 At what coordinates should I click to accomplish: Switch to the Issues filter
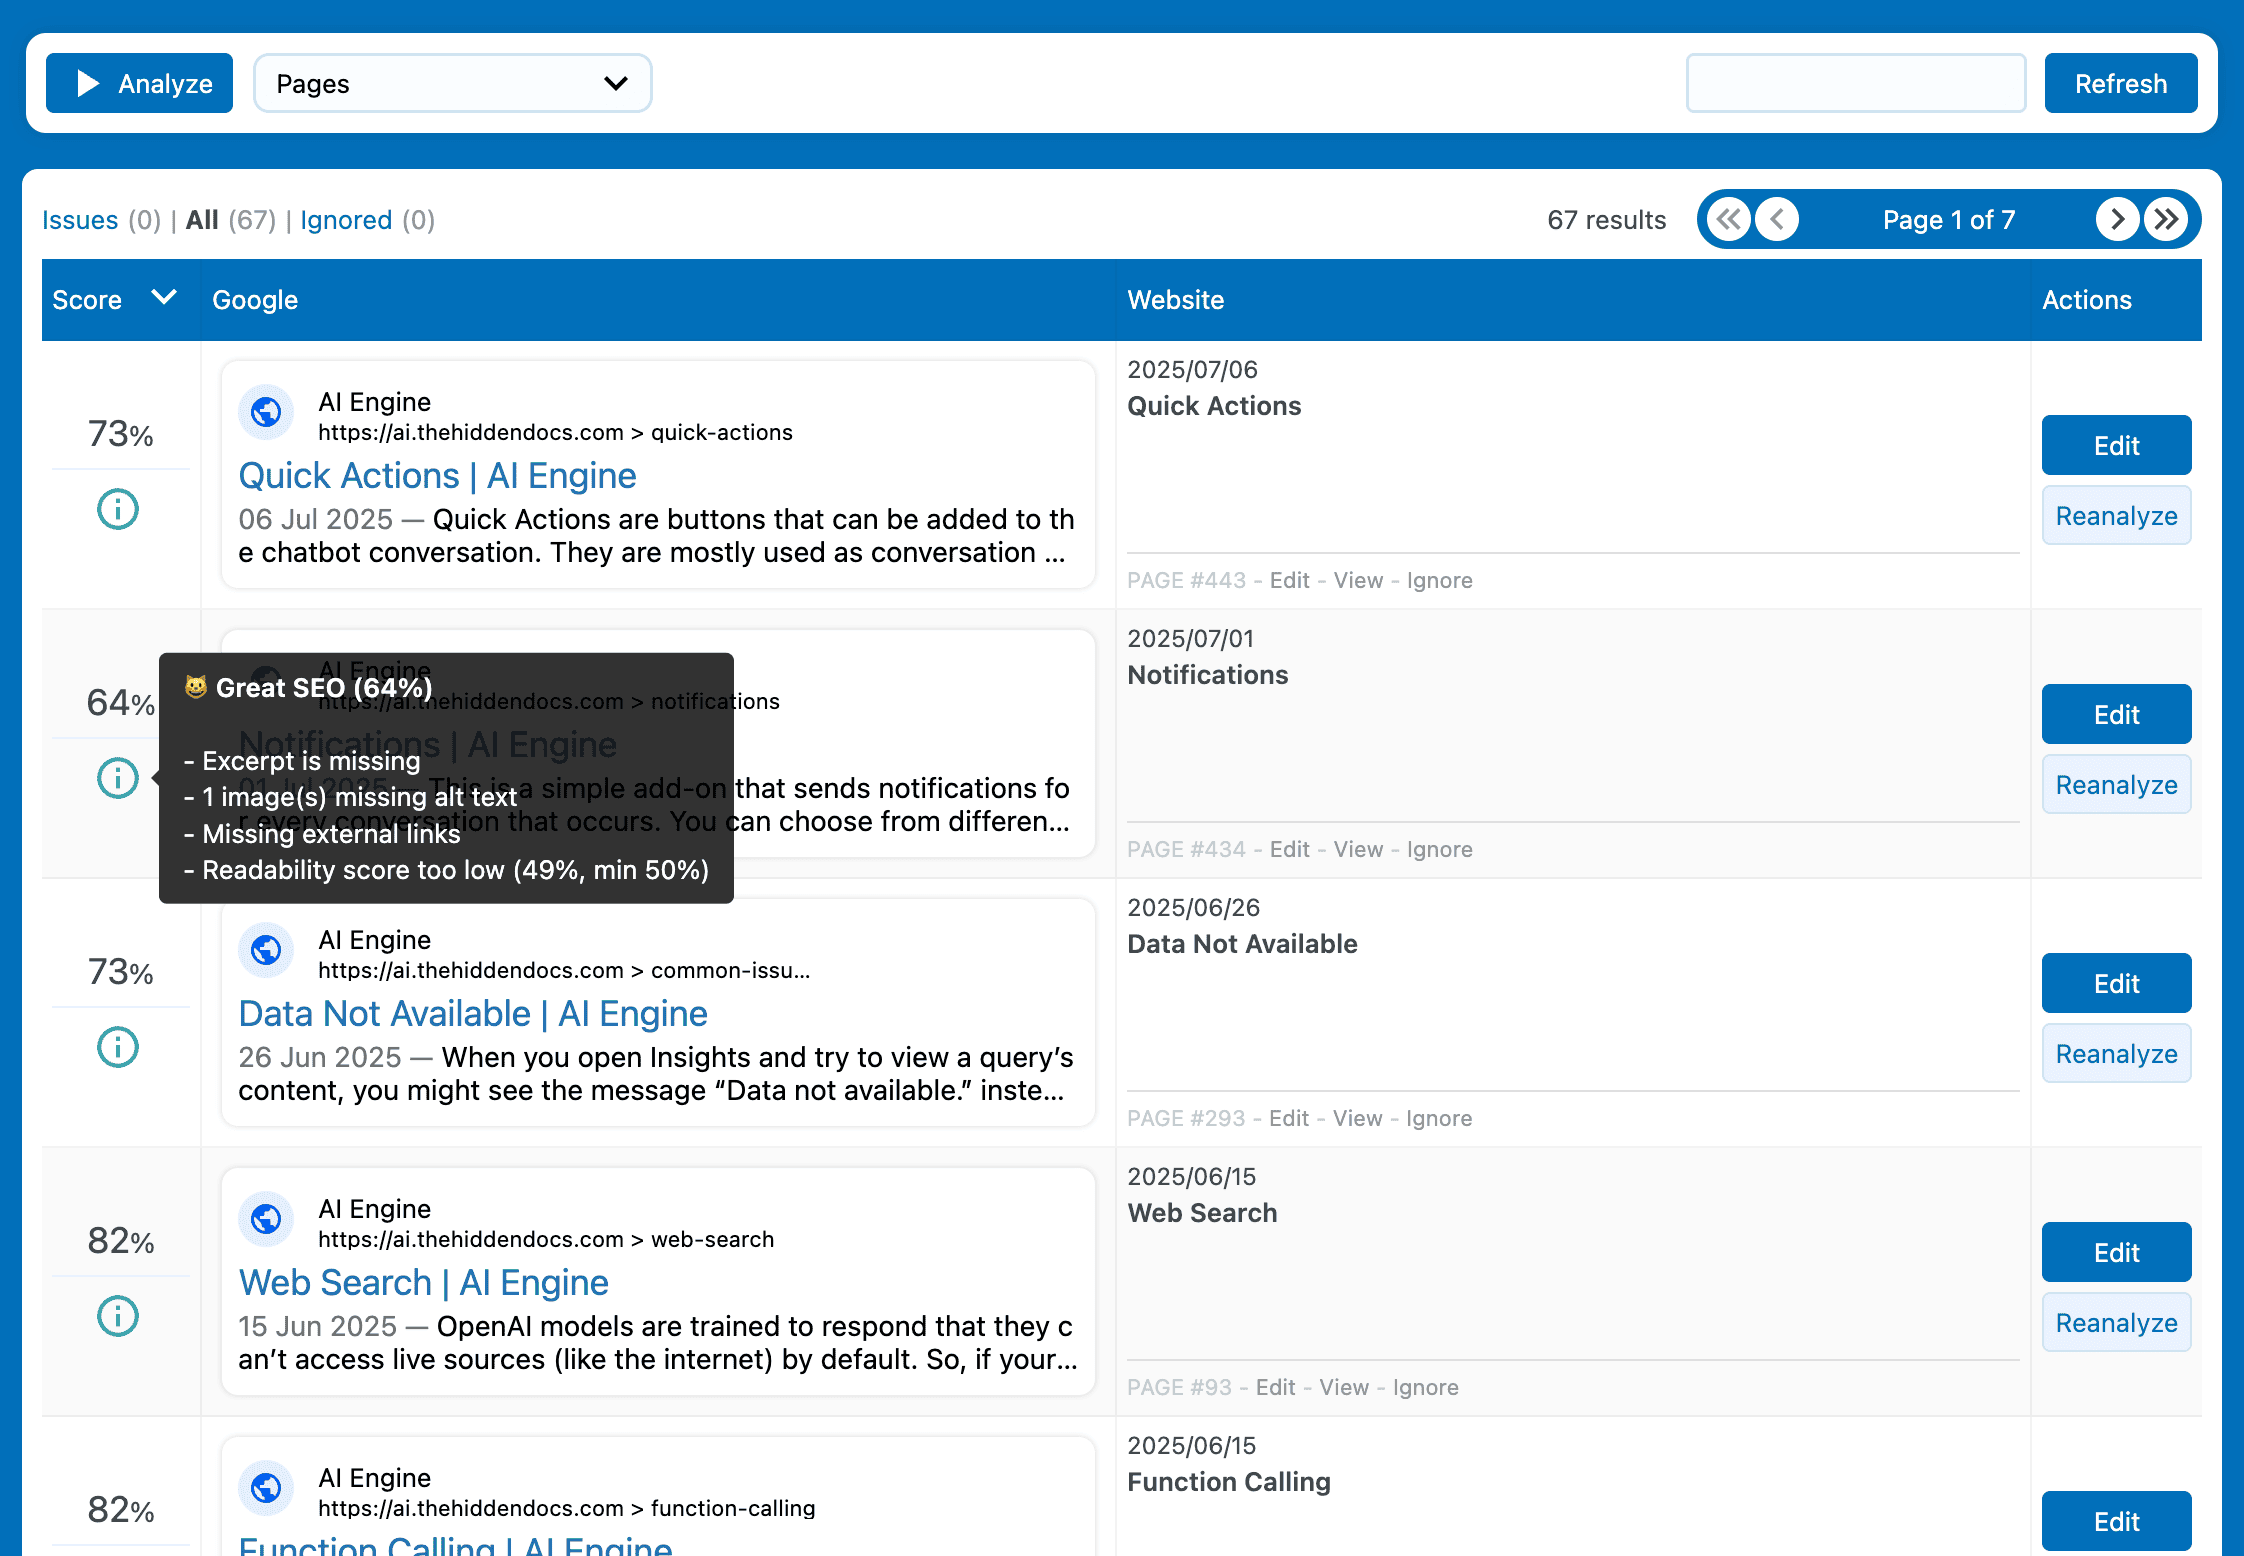click(80, 220)
